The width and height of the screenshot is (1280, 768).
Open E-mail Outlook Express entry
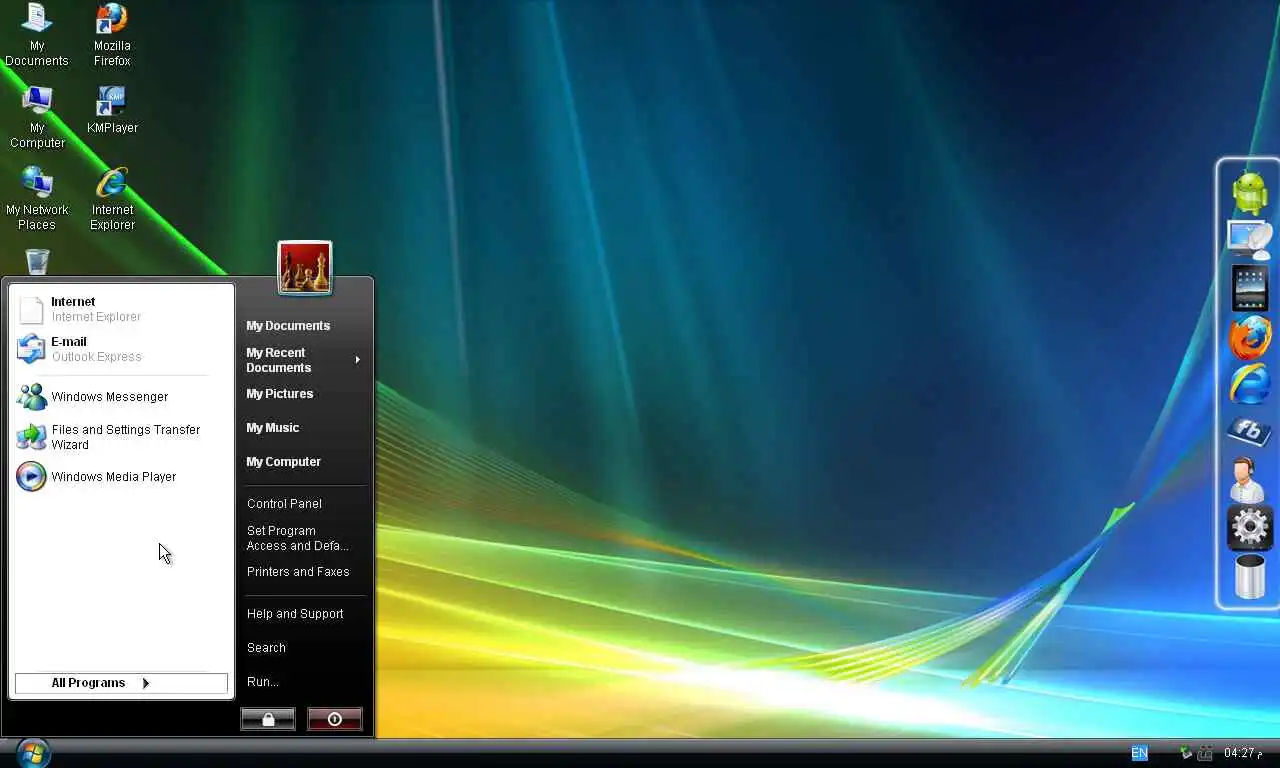[x=121, y=349]
